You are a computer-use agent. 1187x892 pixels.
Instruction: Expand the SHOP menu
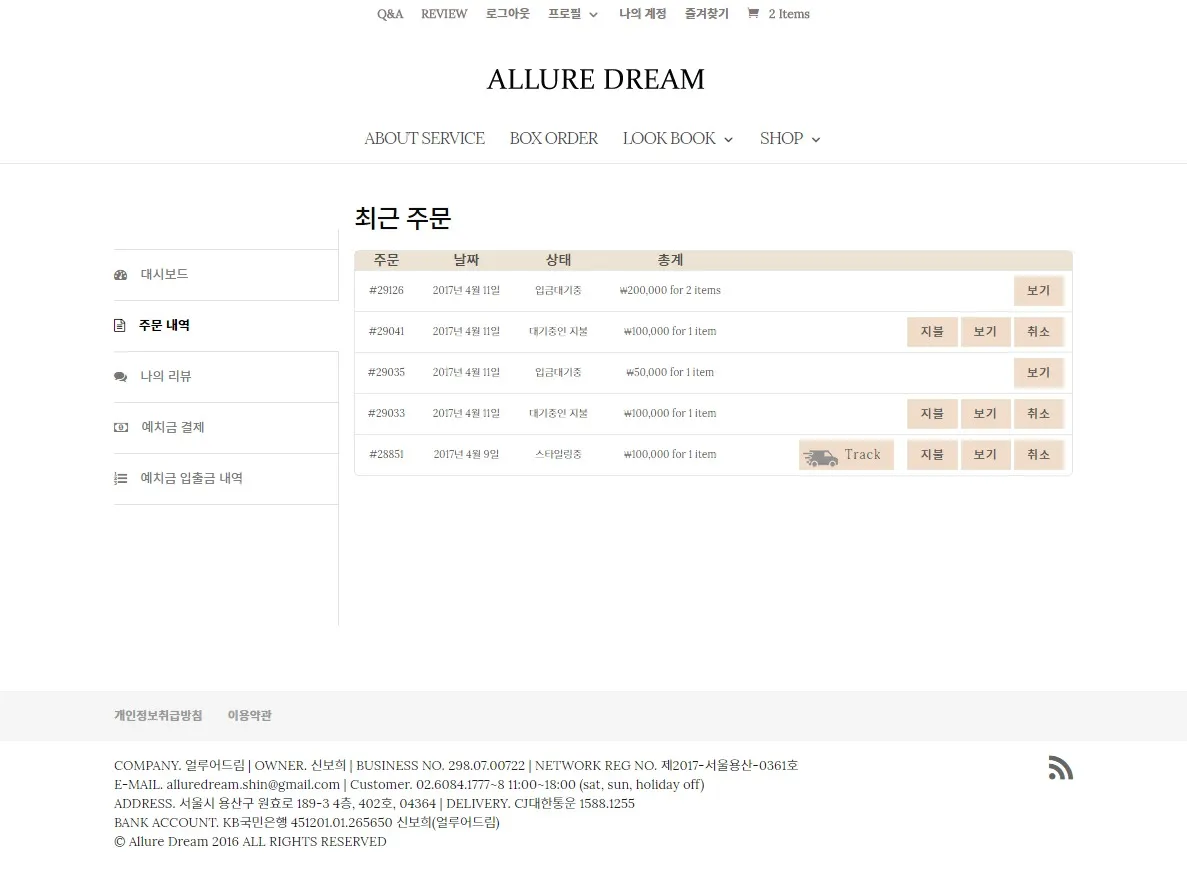click(x=790, y=139)
